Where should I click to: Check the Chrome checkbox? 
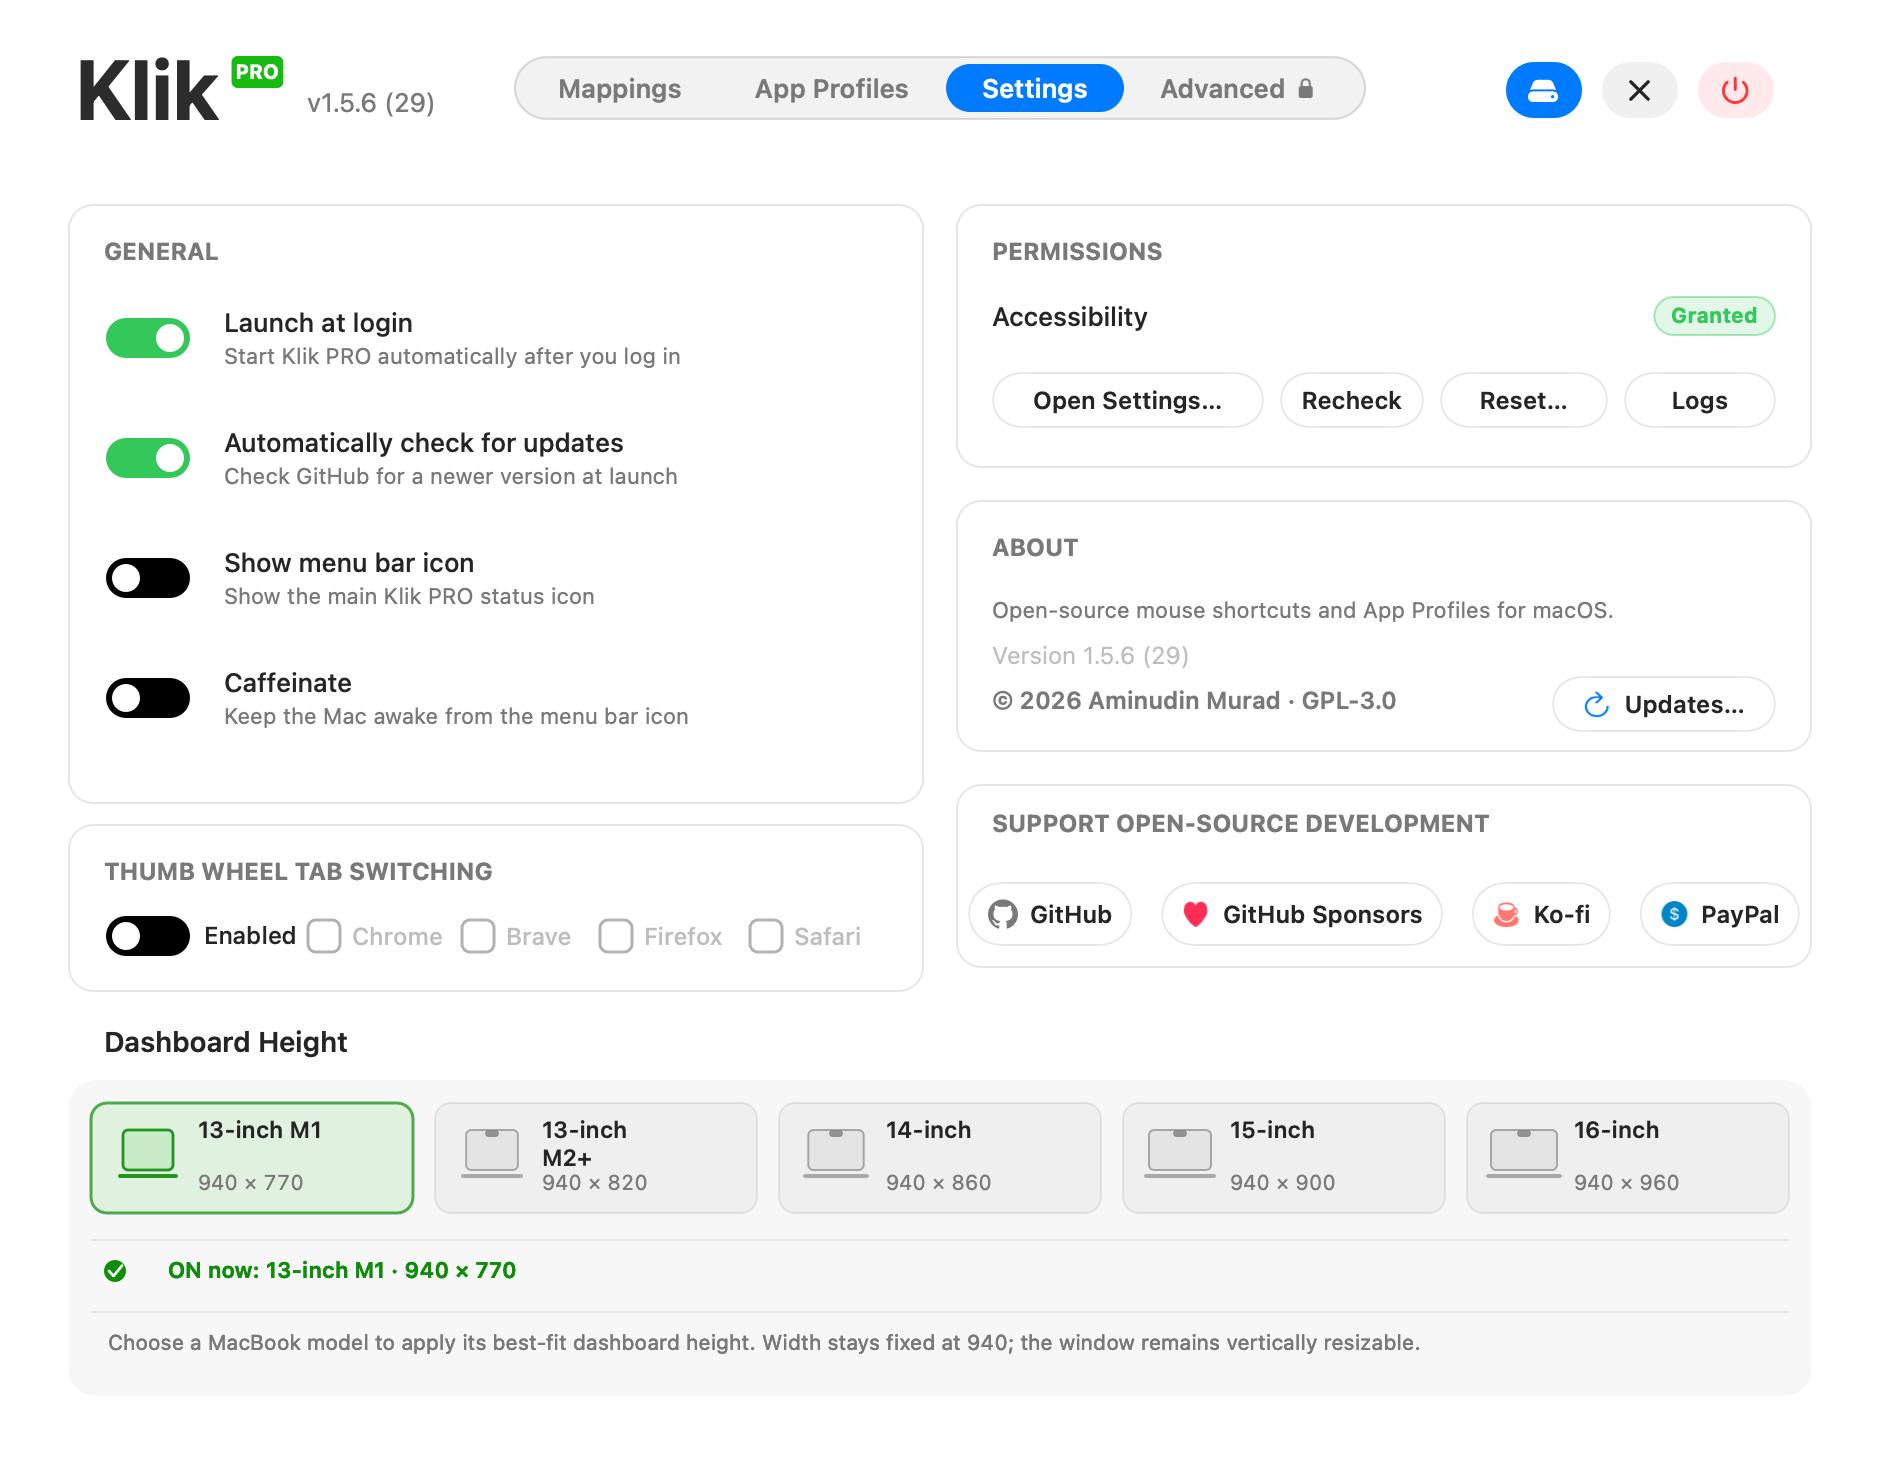click(324, 936)
